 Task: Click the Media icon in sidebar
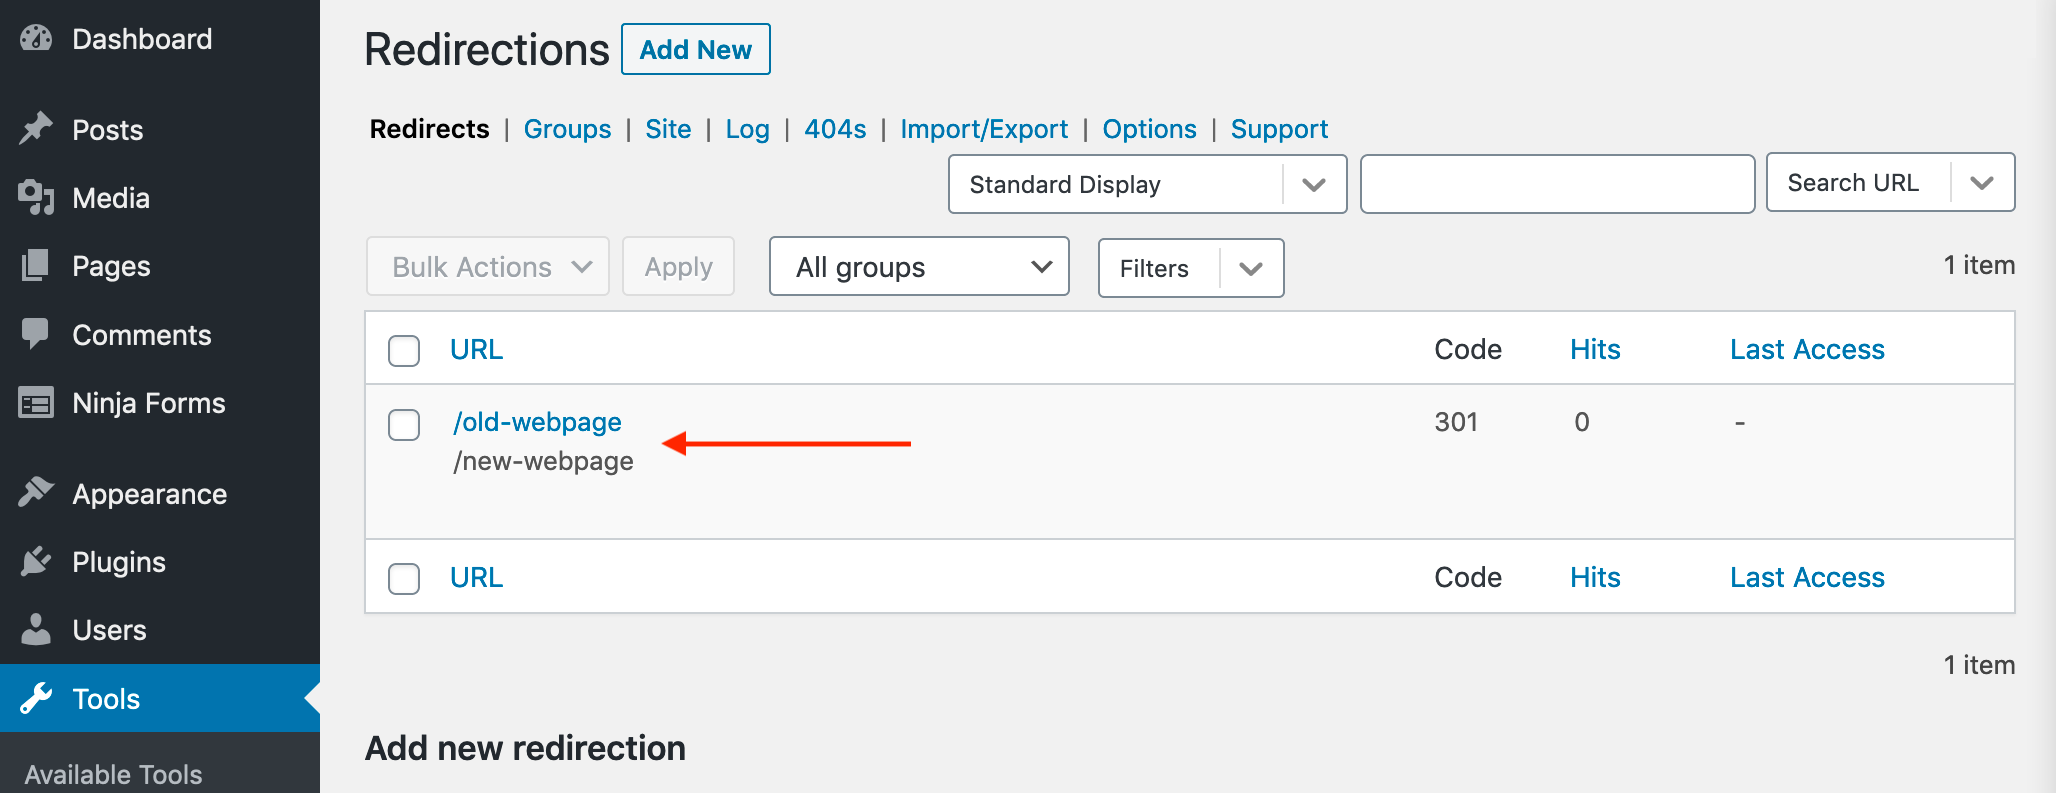(x=36, y=197)
